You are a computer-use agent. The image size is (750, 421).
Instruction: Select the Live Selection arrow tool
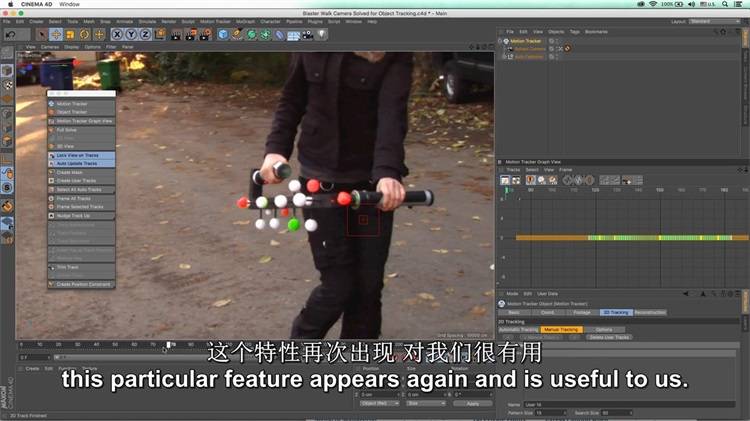[x=42, y=34]
